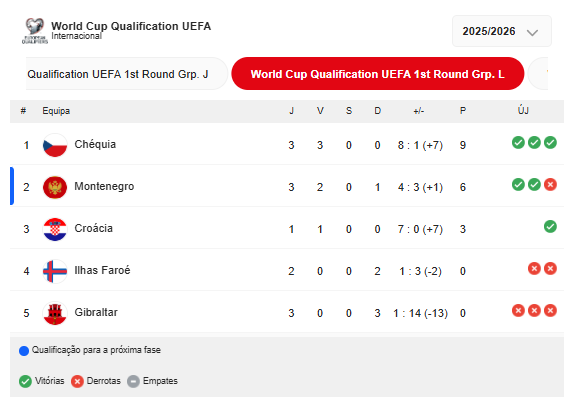Click the Ilhas Faroé flag icon

55,271
